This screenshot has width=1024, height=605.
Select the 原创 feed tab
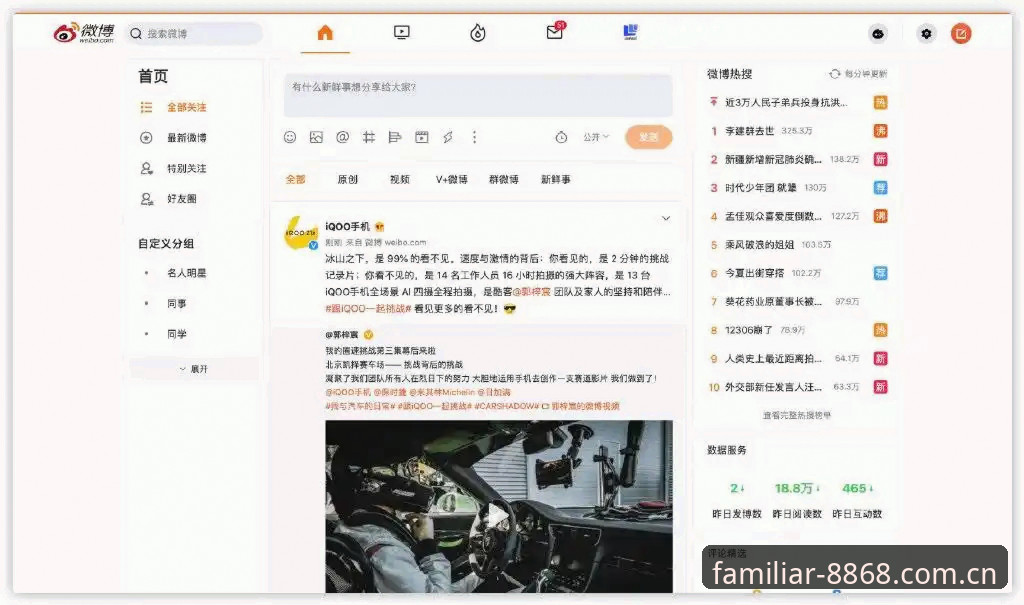(x=347, y=180)
